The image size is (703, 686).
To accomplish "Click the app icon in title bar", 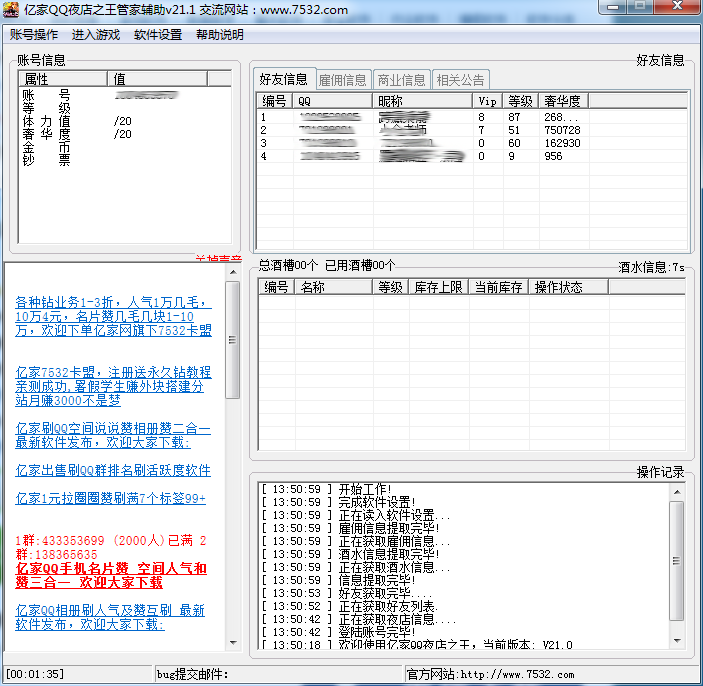I will point(11,10).
